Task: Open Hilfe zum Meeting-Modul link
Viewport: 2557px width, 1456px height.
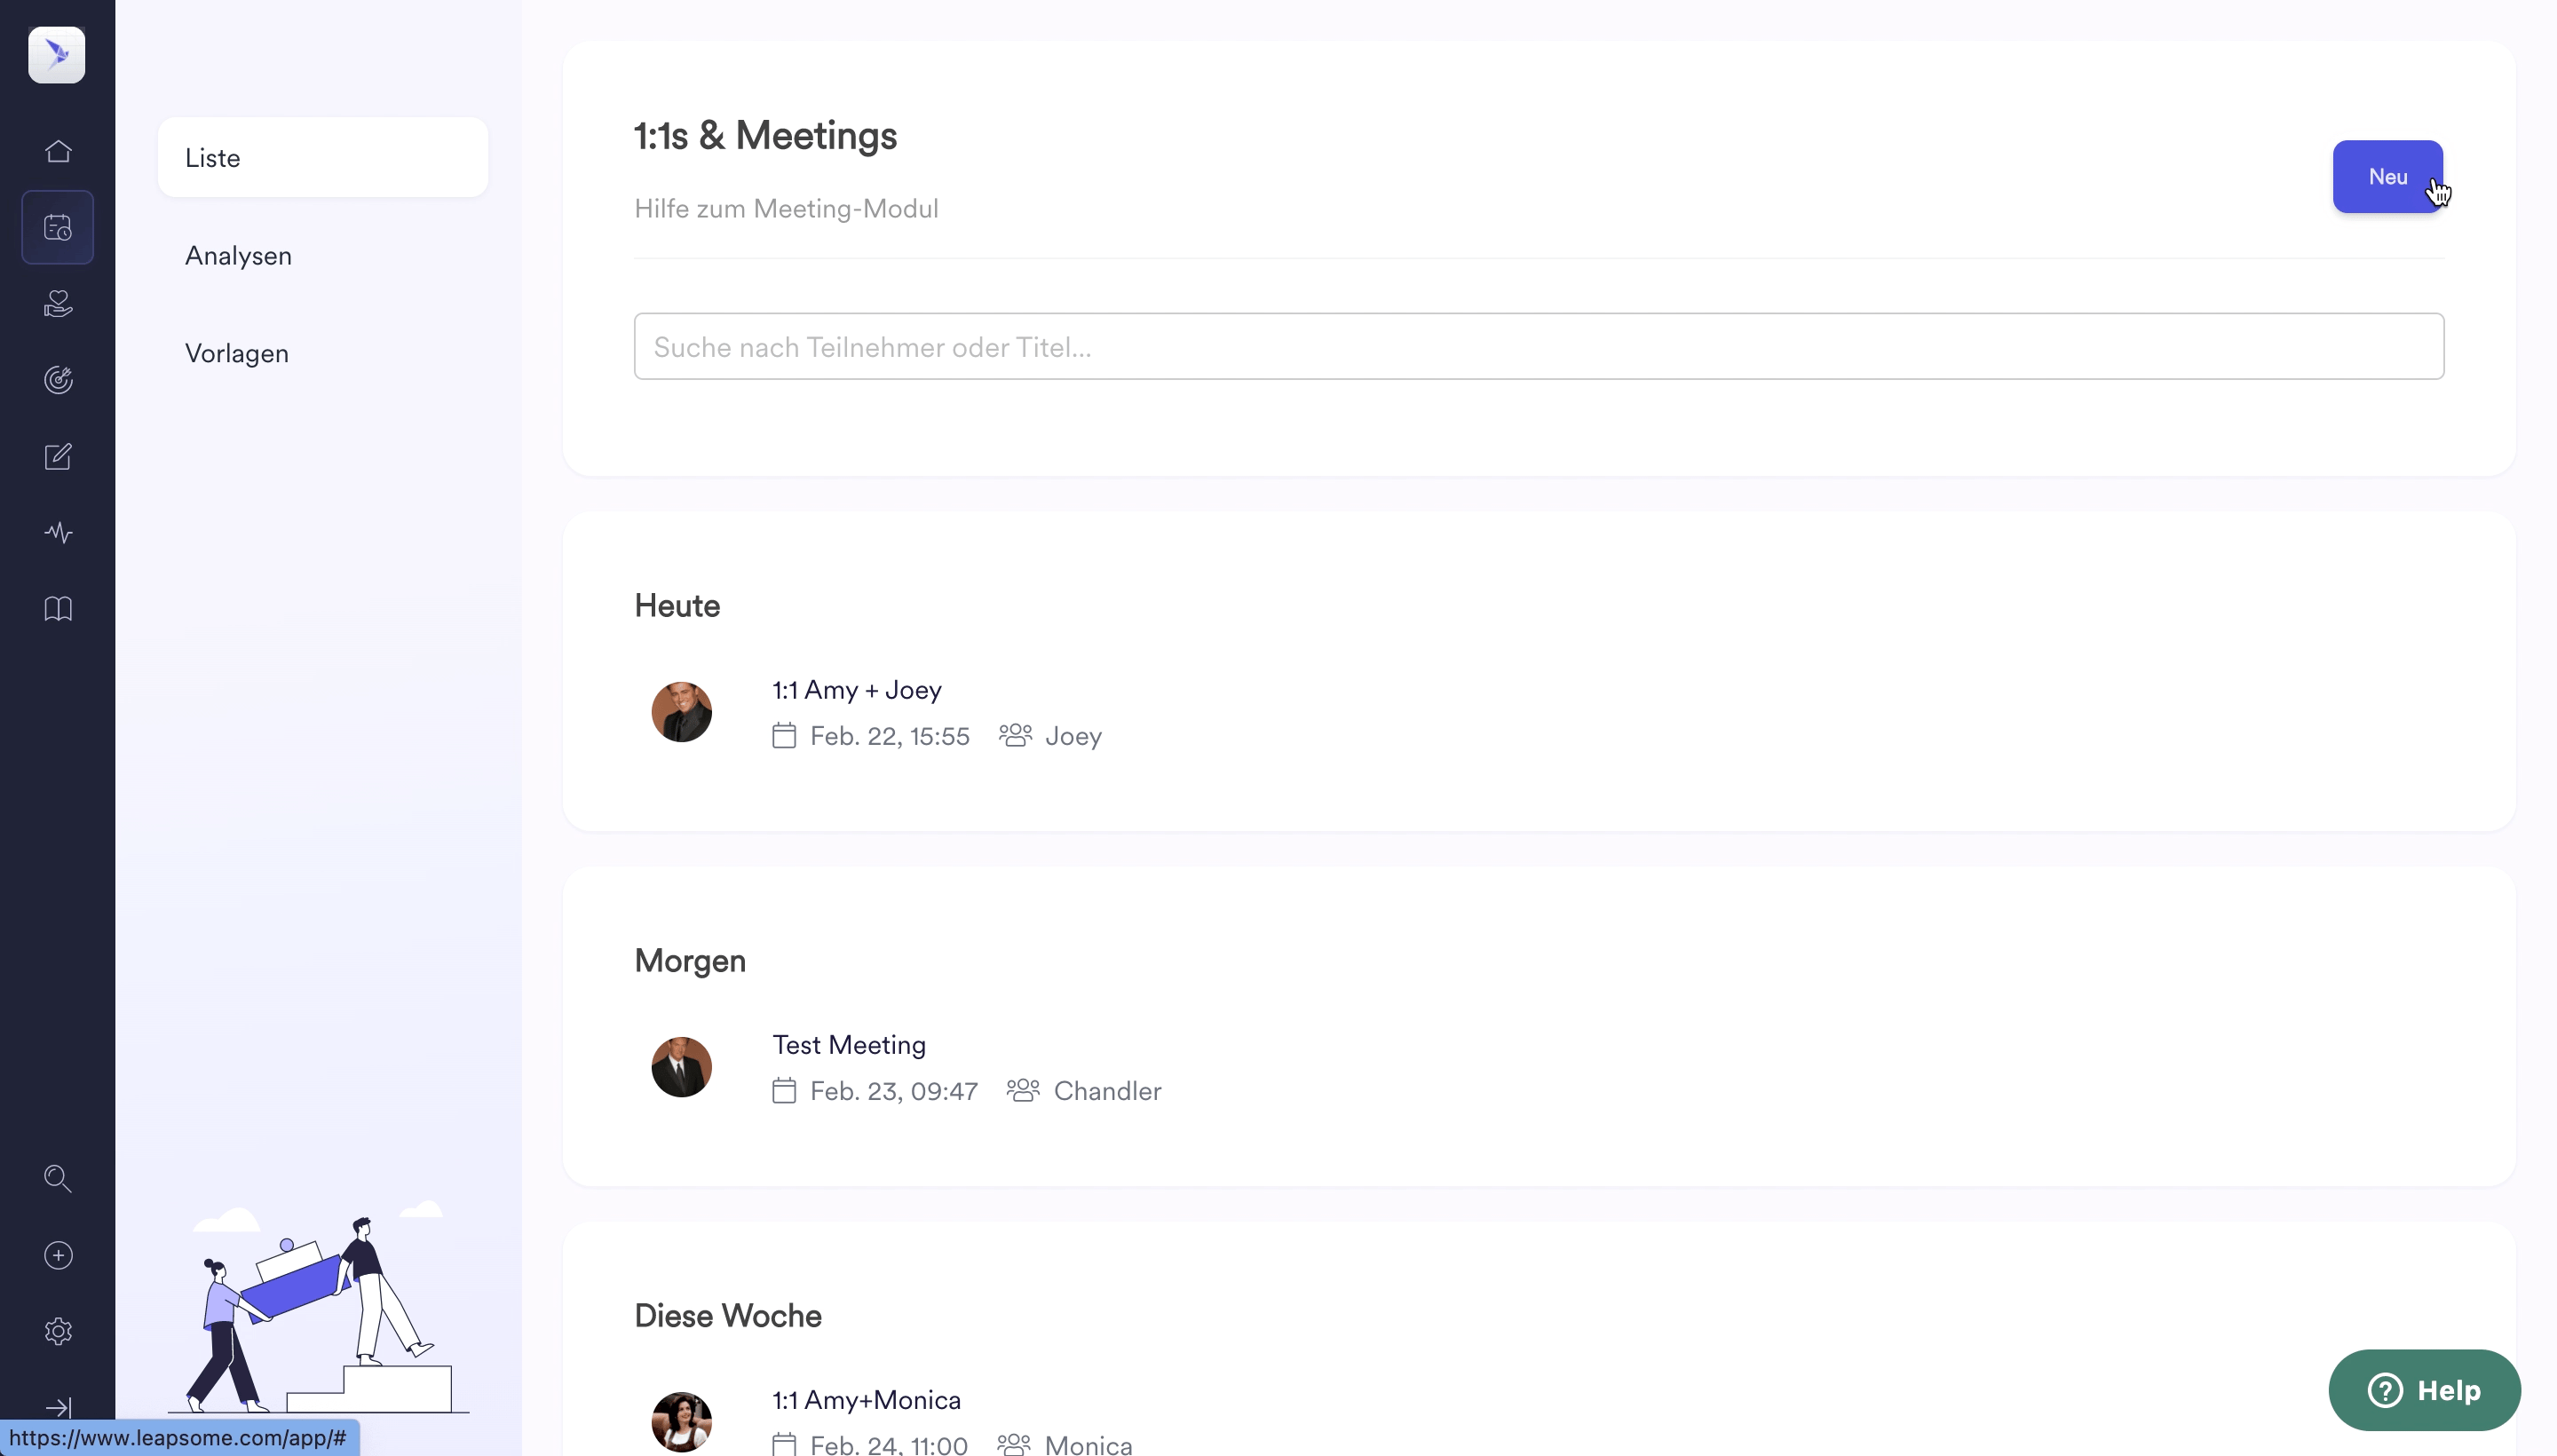Action: click(786, 208)
